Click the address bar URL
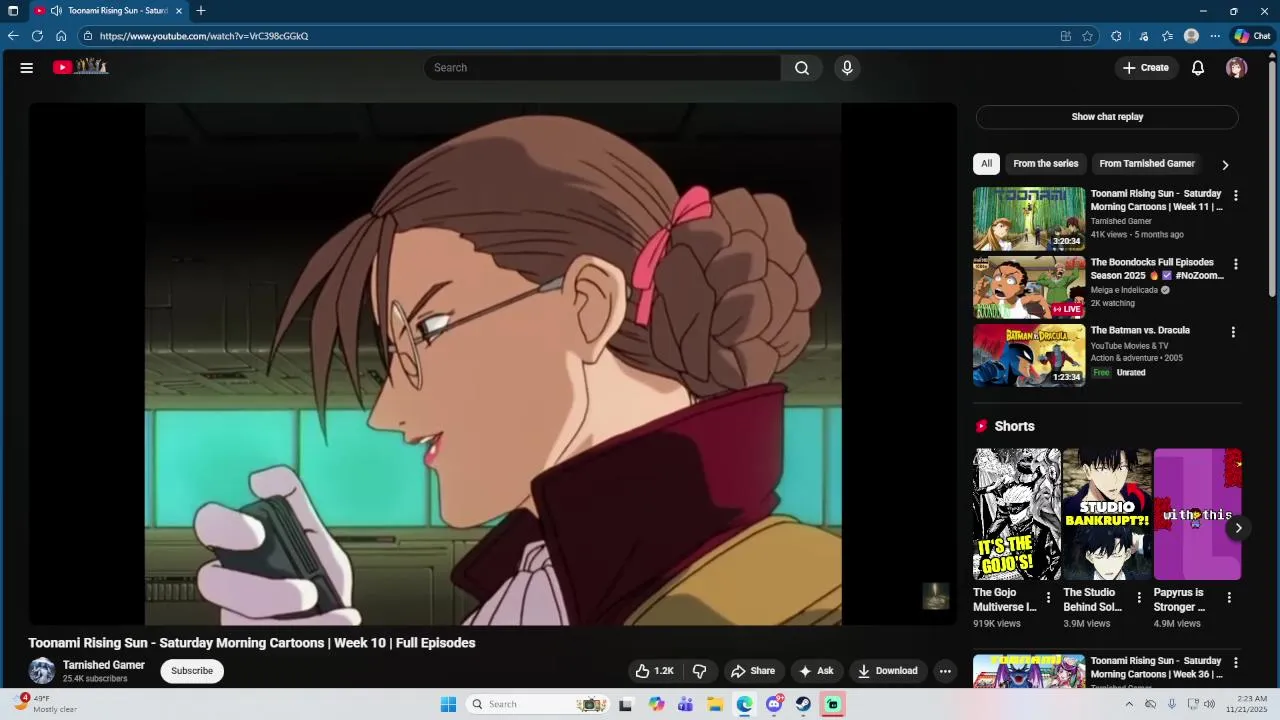The width and height of the screenshot is (1280, 720). [204, 36]
